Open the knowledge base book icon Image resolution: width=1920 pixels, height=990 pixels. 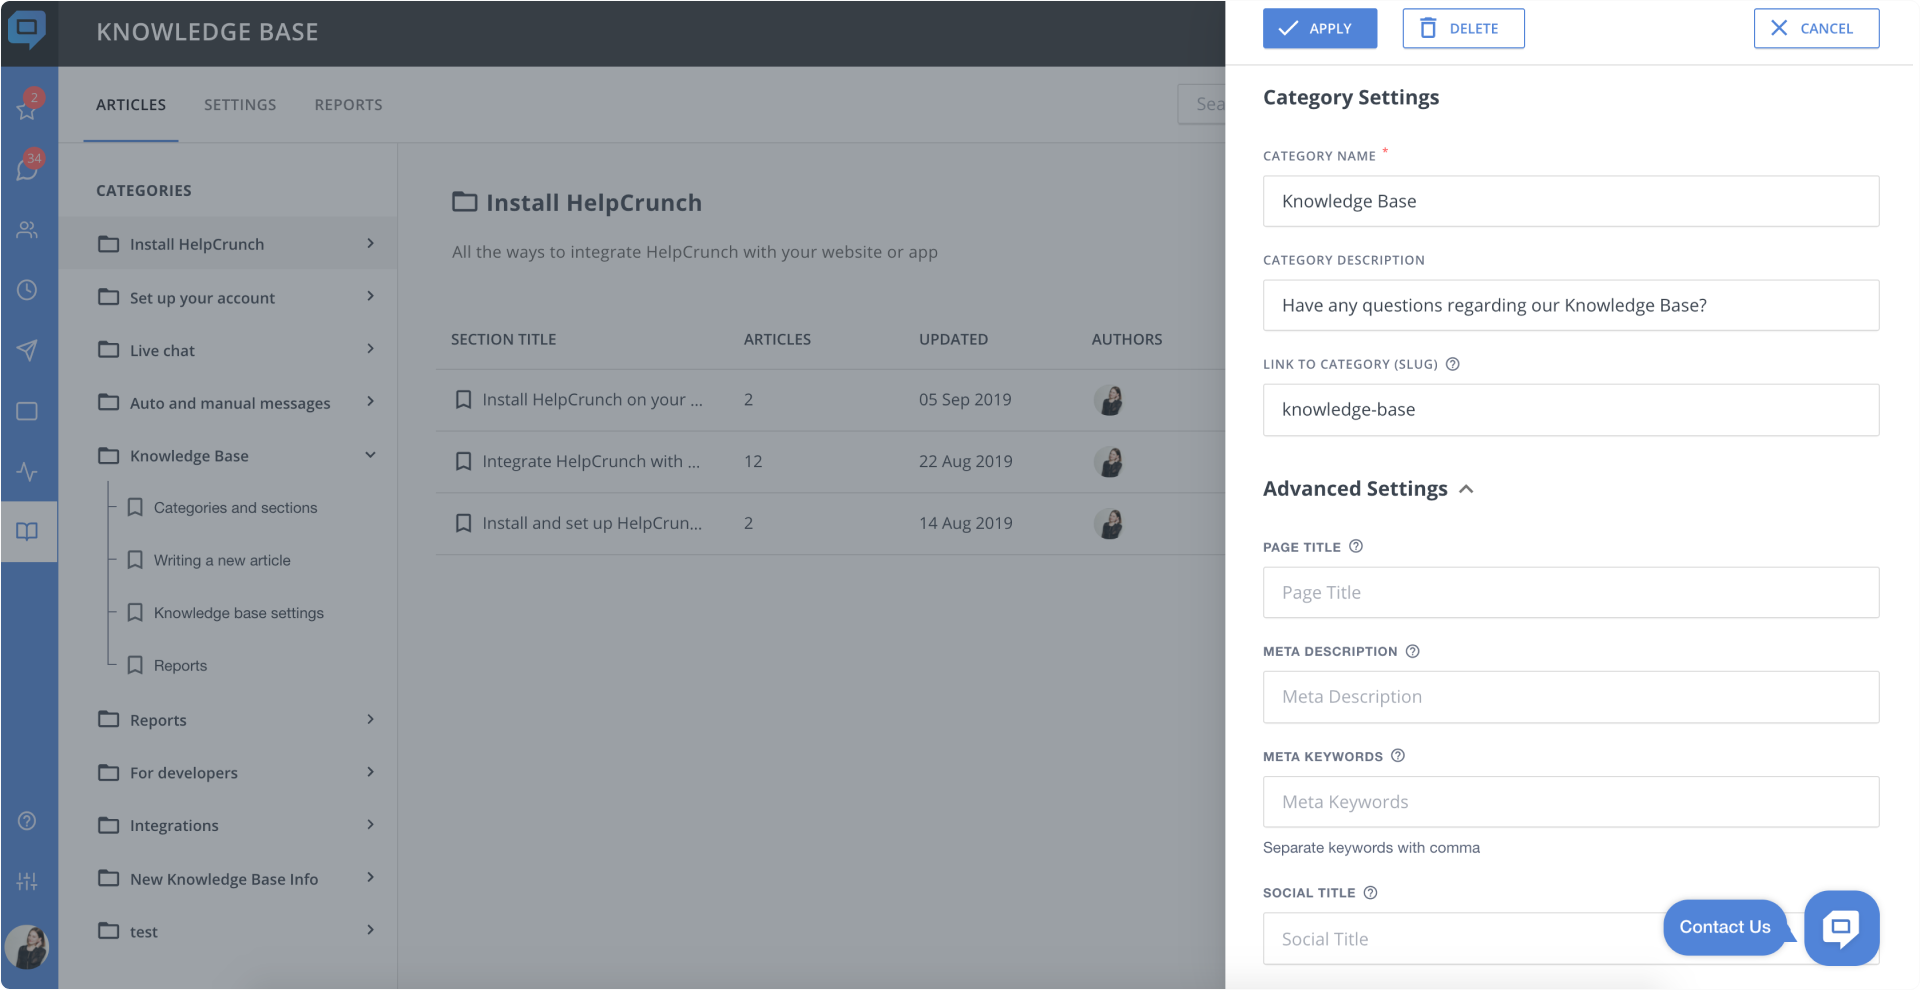click(x=27, y=531)
